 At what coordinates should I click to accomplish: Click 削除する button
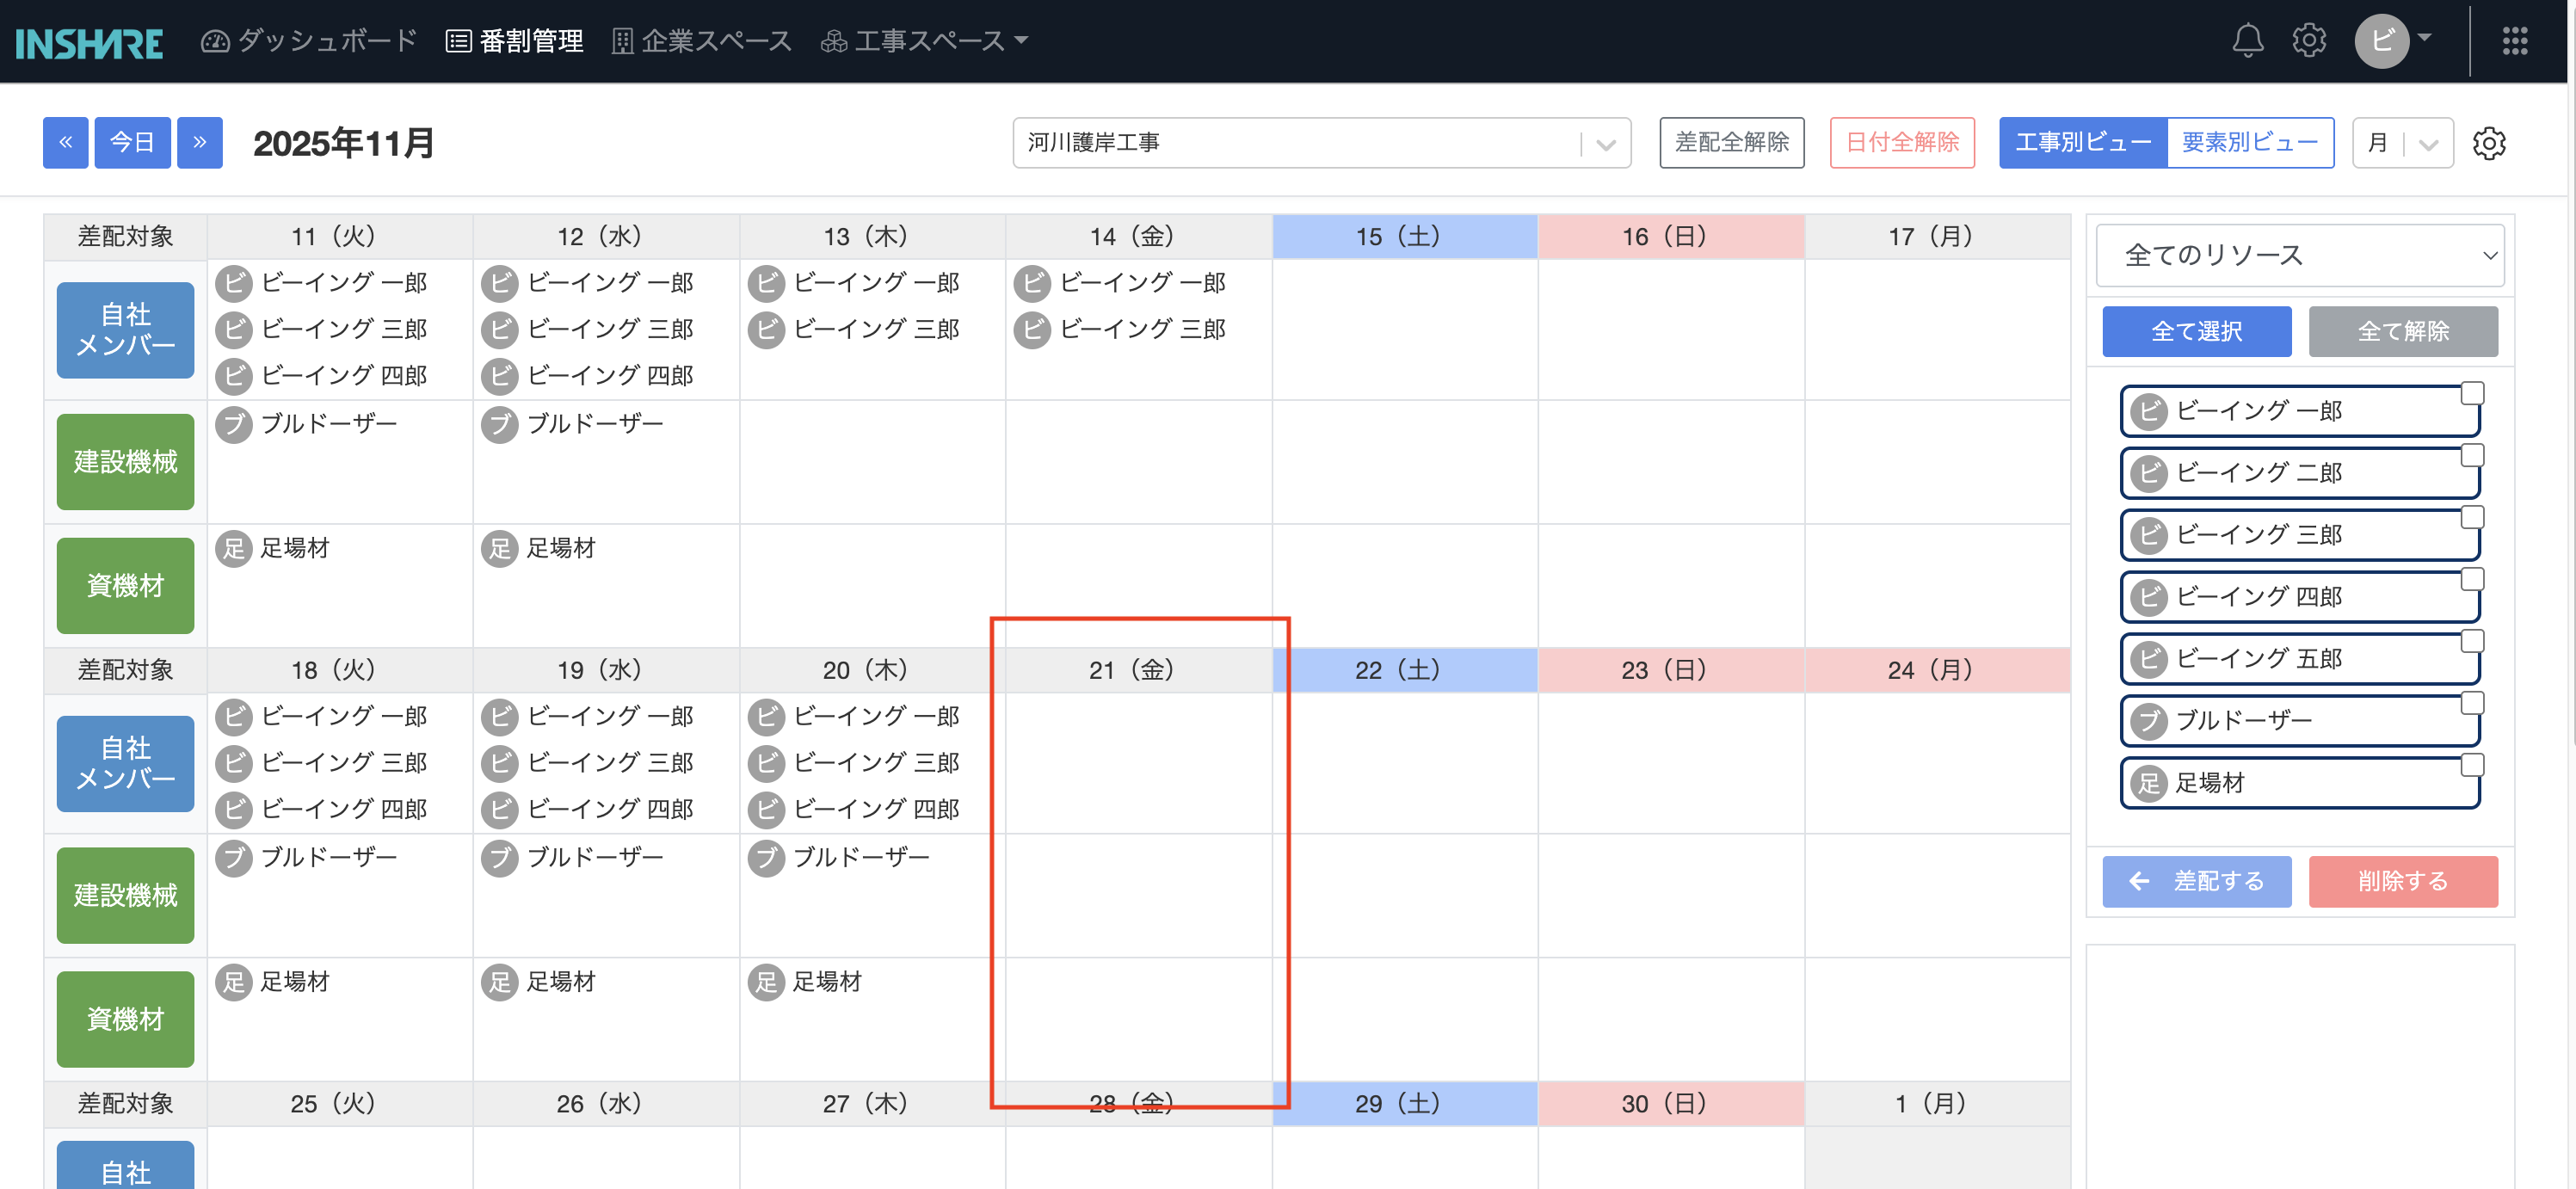[2403, 882]
